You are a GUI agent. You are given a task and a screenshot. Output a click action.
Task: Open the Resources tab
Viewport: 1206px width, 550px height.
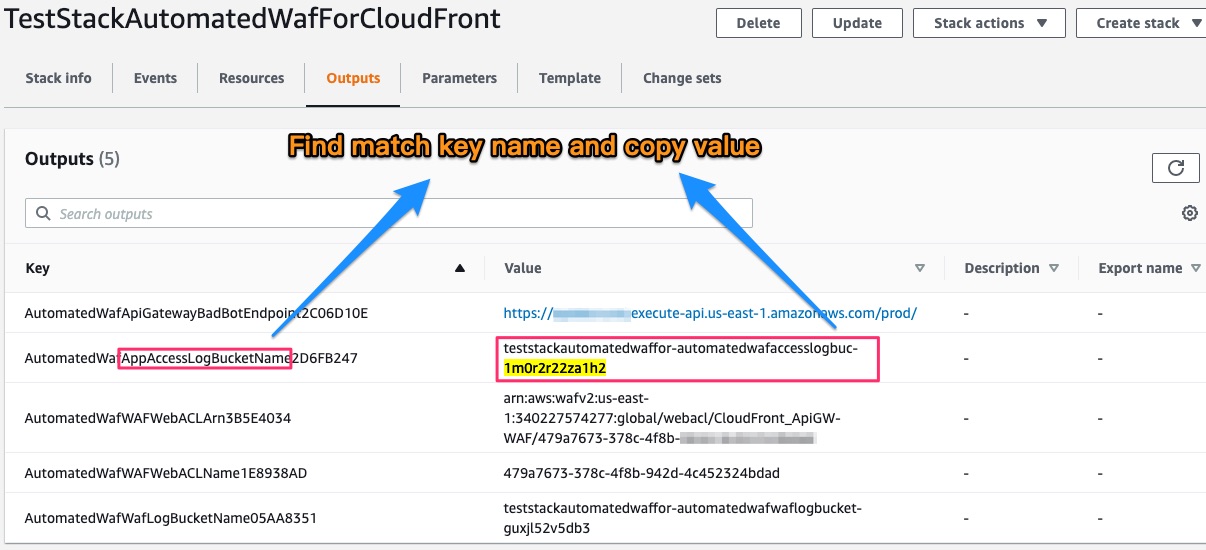[x=252, y=78]
